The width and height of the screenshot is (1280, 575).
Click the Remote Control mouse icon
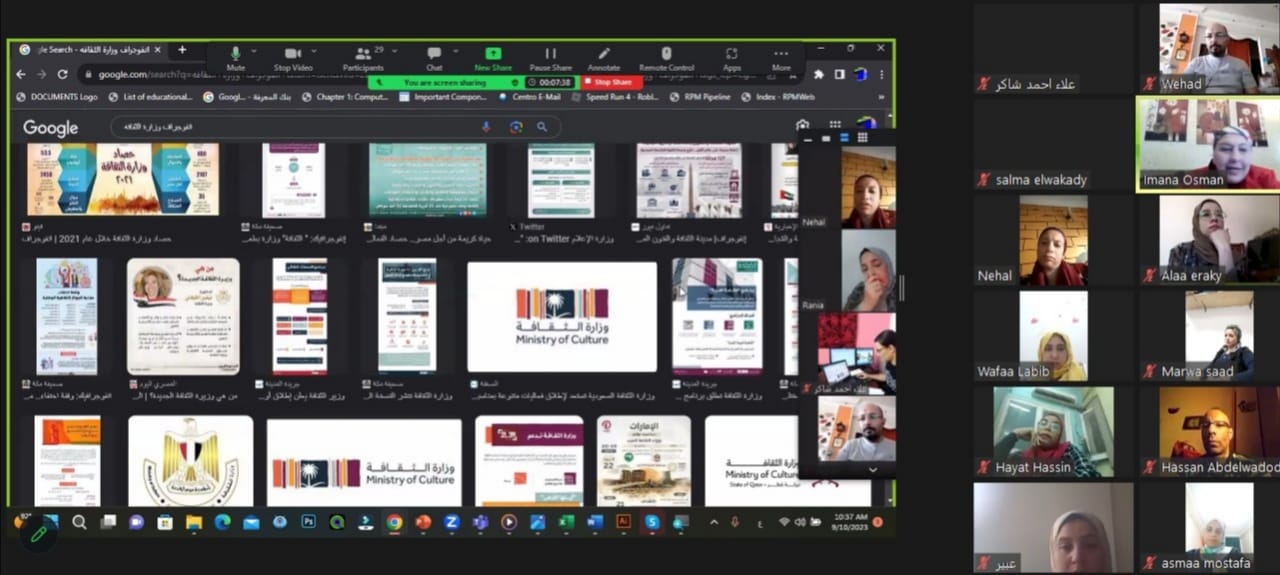tap(667, 53)
